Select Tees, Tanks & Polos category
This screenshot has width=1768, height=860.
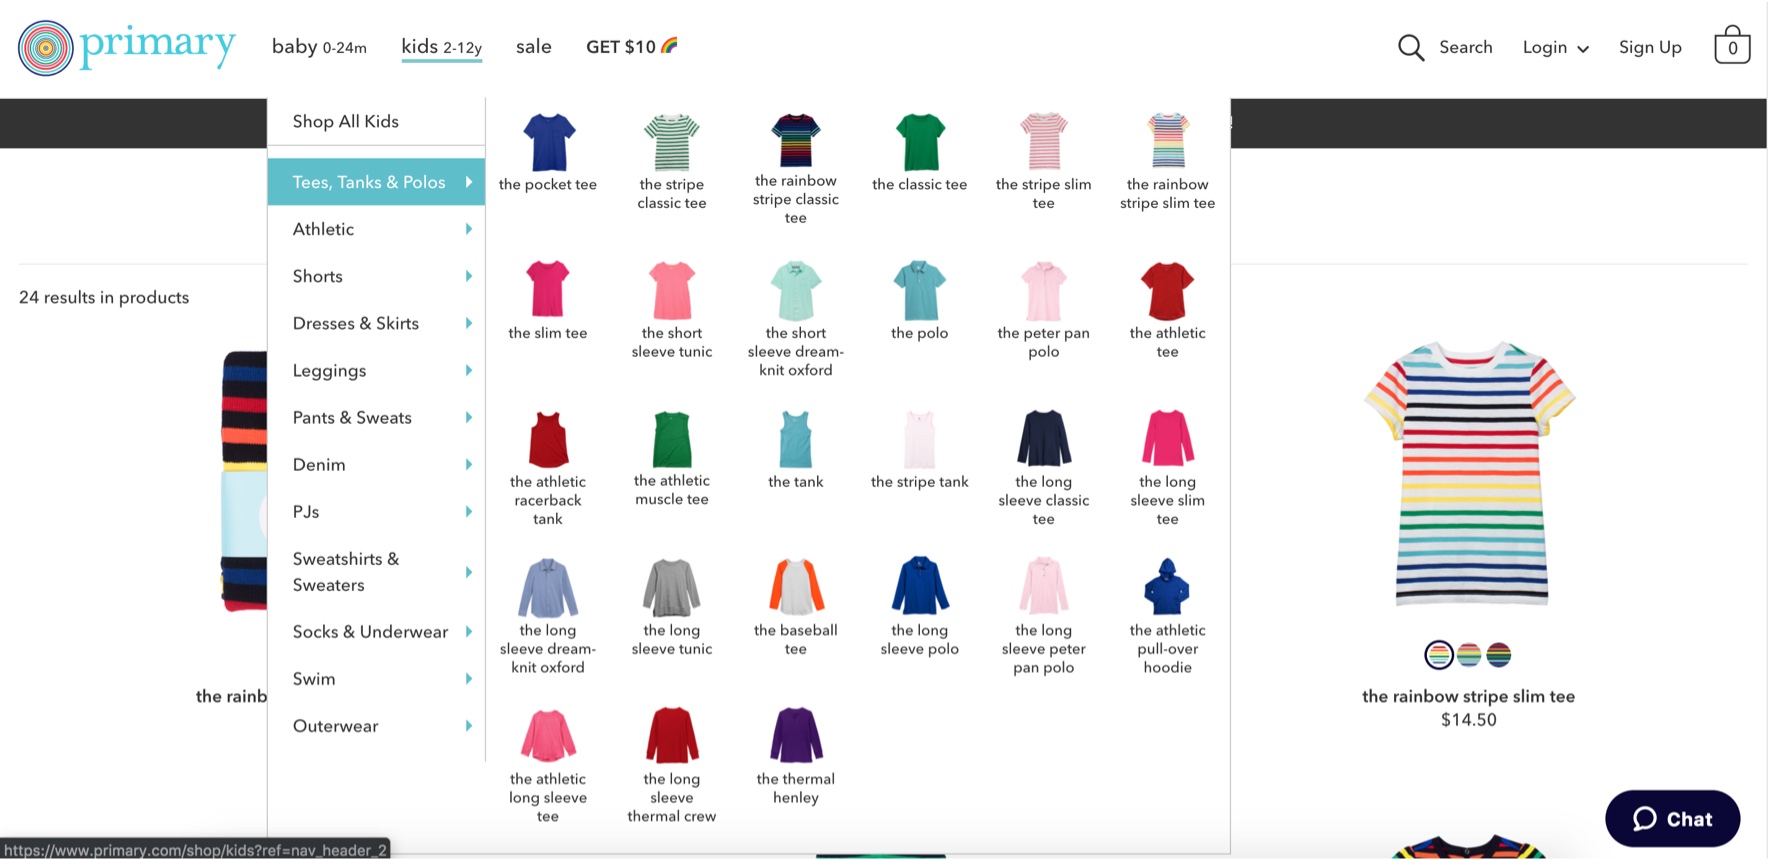coord(376,182)
